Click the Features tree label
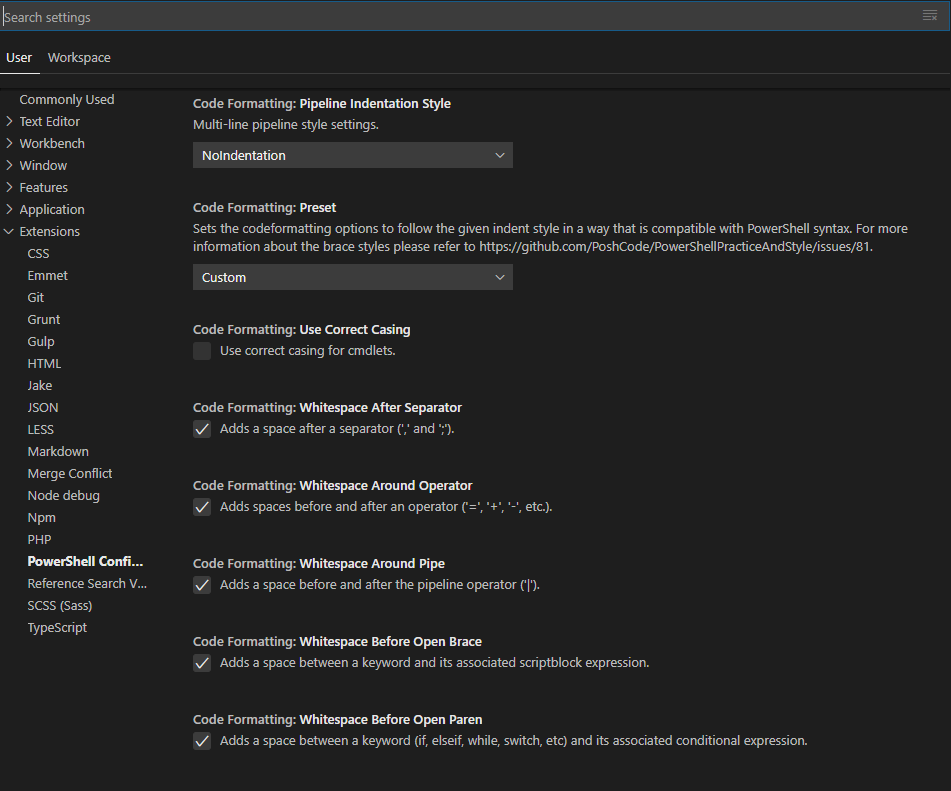Image resolution: width=951 pixels, height=791 pixels. [x=44, y=187]
